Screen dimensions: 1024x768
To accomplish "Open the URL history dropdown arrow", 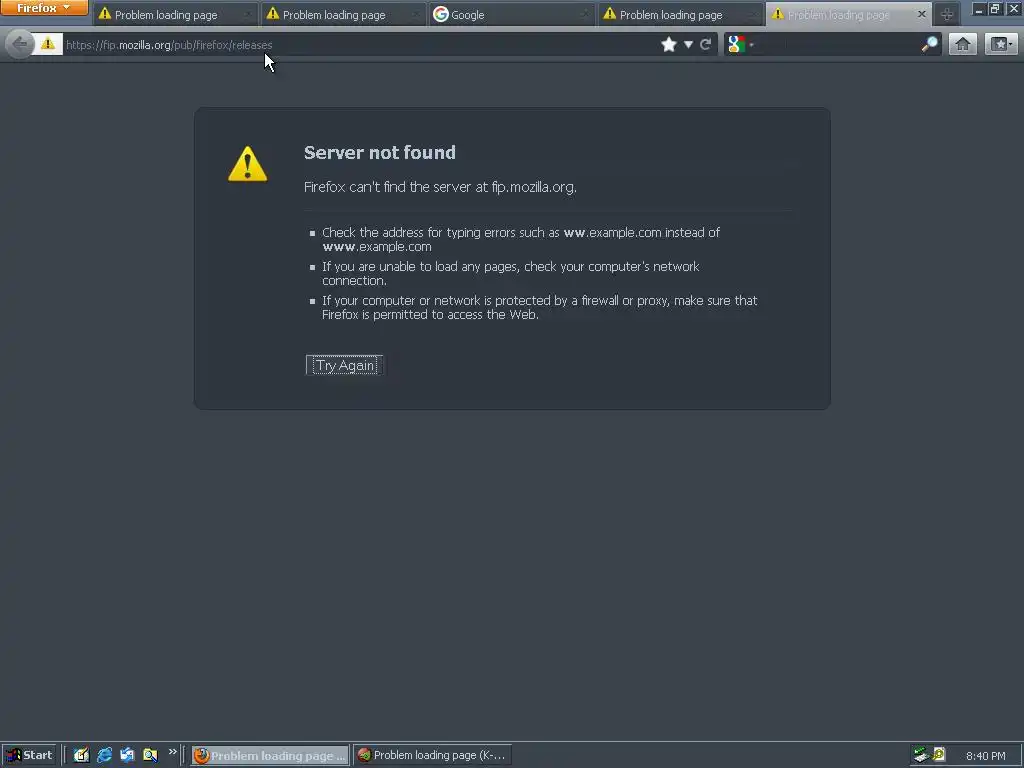I will [x=688, y=44].
